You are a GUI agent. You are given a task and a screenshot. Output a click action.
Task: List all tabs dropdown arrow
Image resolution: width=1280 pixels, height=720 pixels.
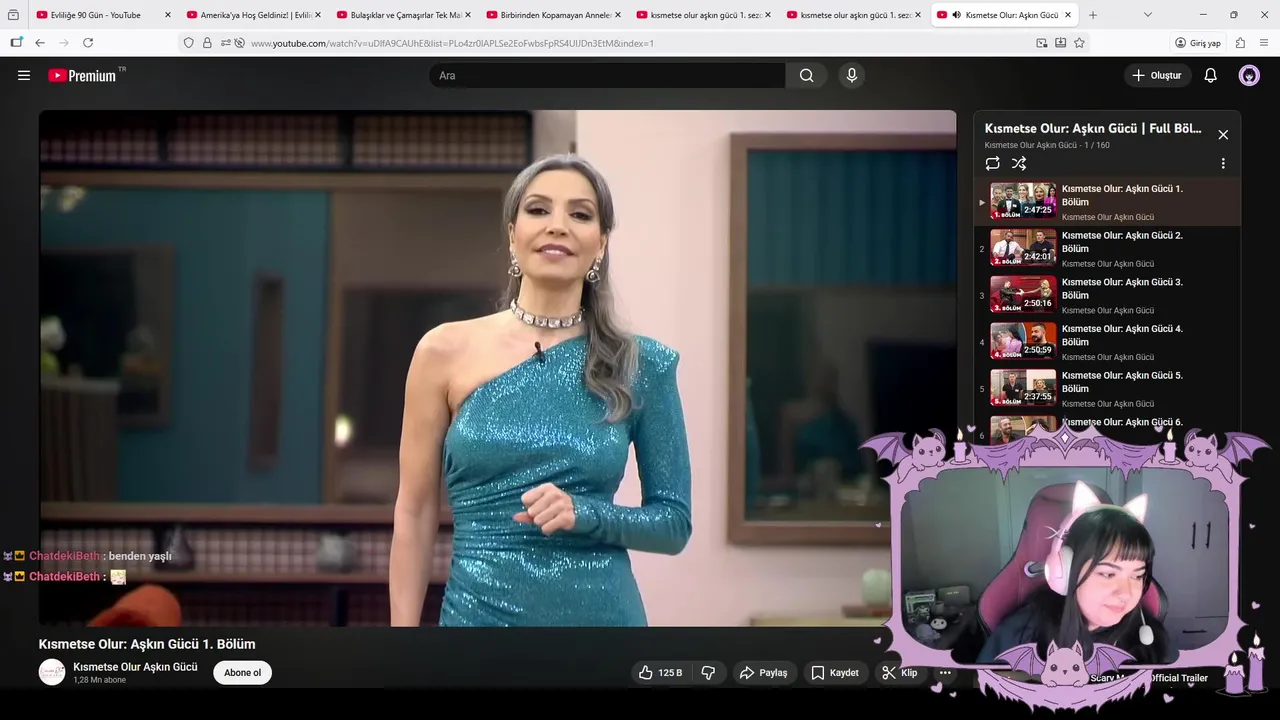(1147, 15)
